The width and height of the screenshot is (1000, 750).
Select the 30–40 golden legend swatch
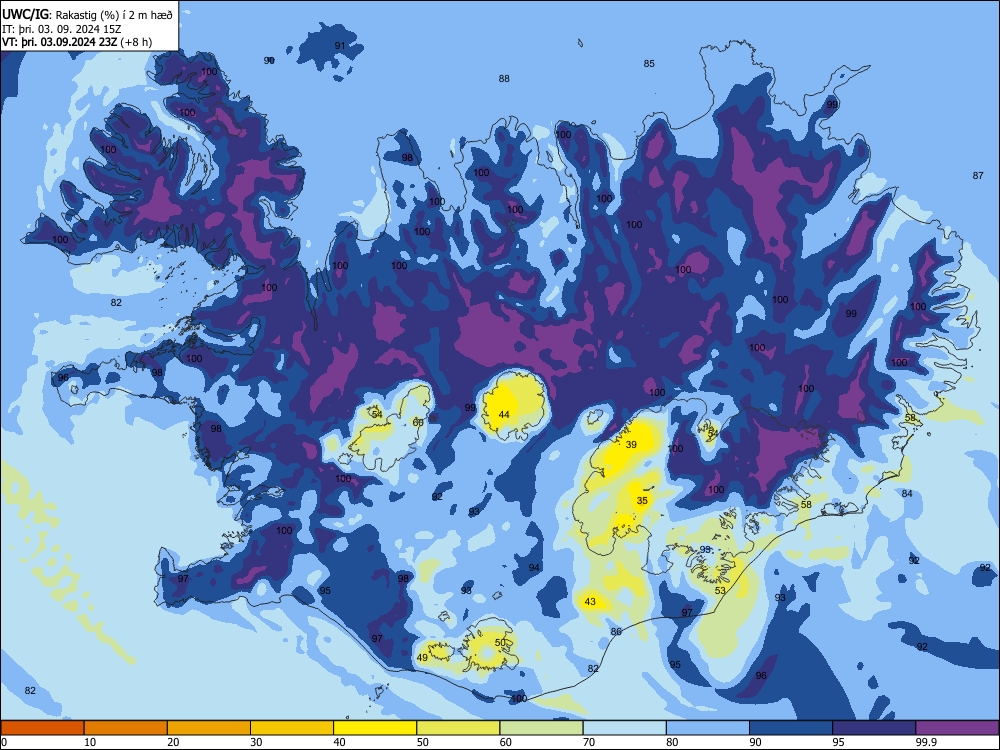point(292,728)
